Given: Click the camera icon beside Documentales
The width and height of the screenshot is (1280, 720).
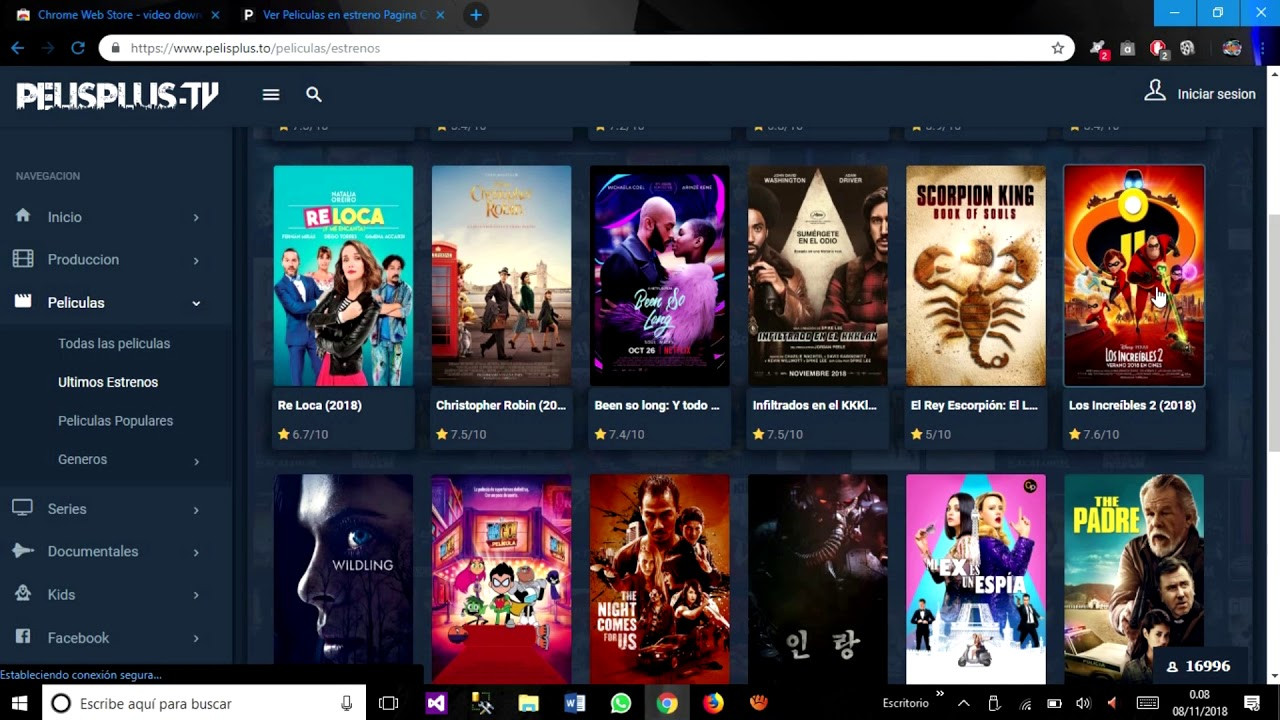Looking at the screenshot, I should pyautogui.click(x=23, y=551).
